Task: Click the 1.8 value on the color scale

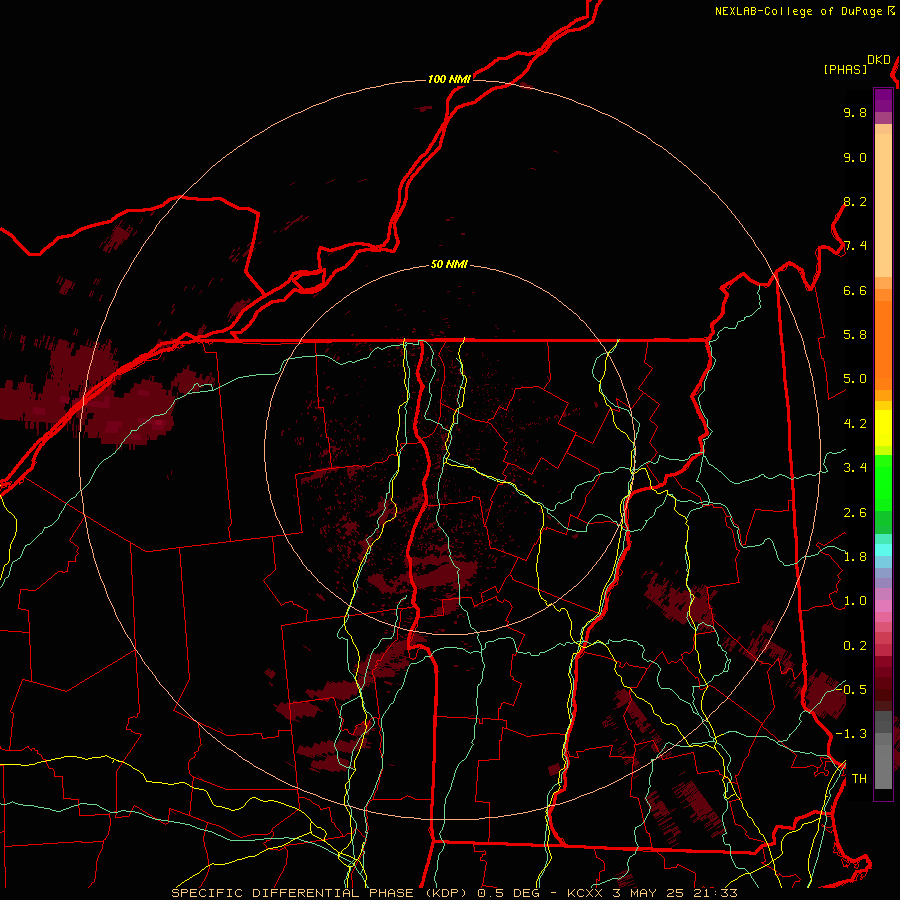Action: (855, 557)
